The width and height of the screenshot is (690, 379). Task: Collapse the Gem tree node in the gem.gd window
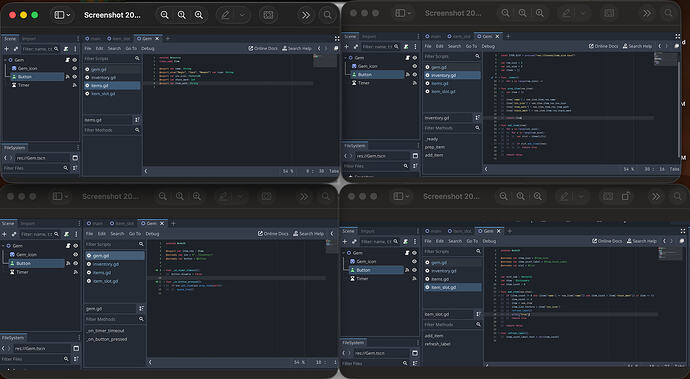(3, 246)
